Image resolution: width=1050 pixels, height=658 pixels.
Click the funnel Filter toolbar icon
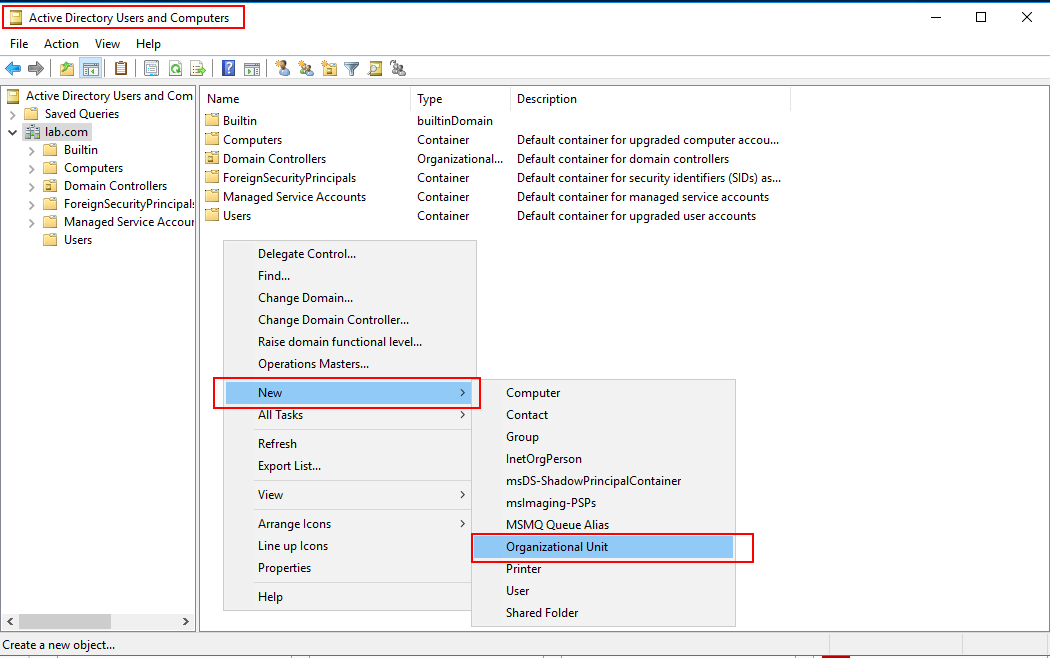(352, 68)
